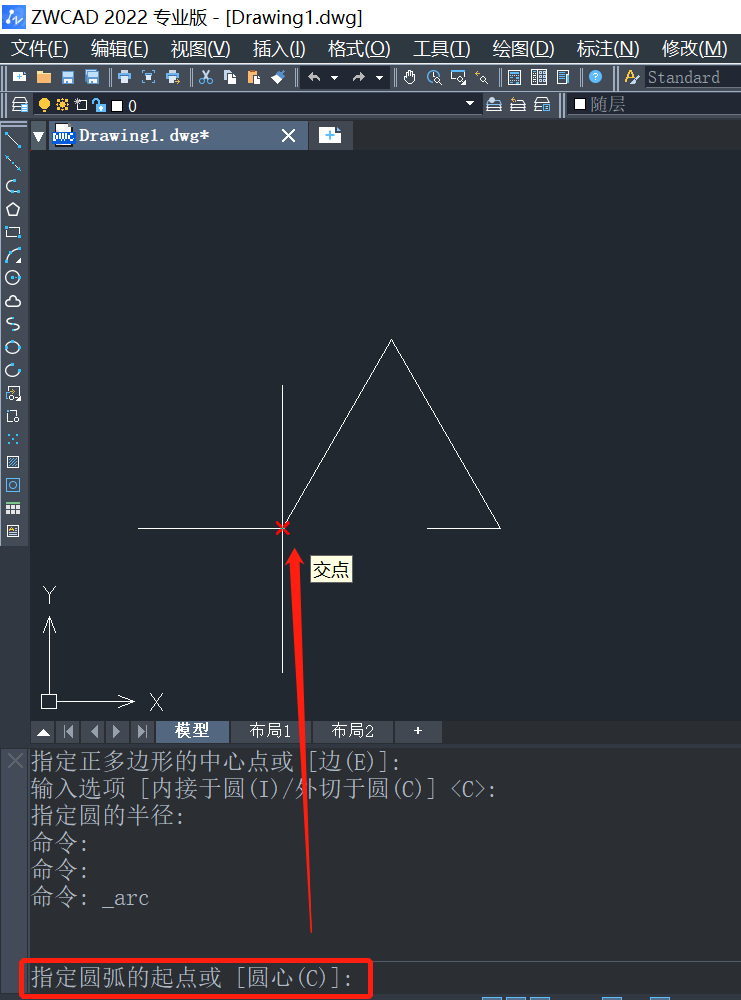Select the Rectangle tool

tap(13, 232)
